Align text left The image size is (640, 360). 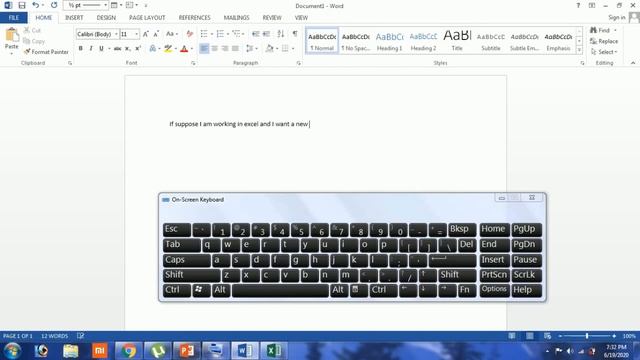pos(204,49)
